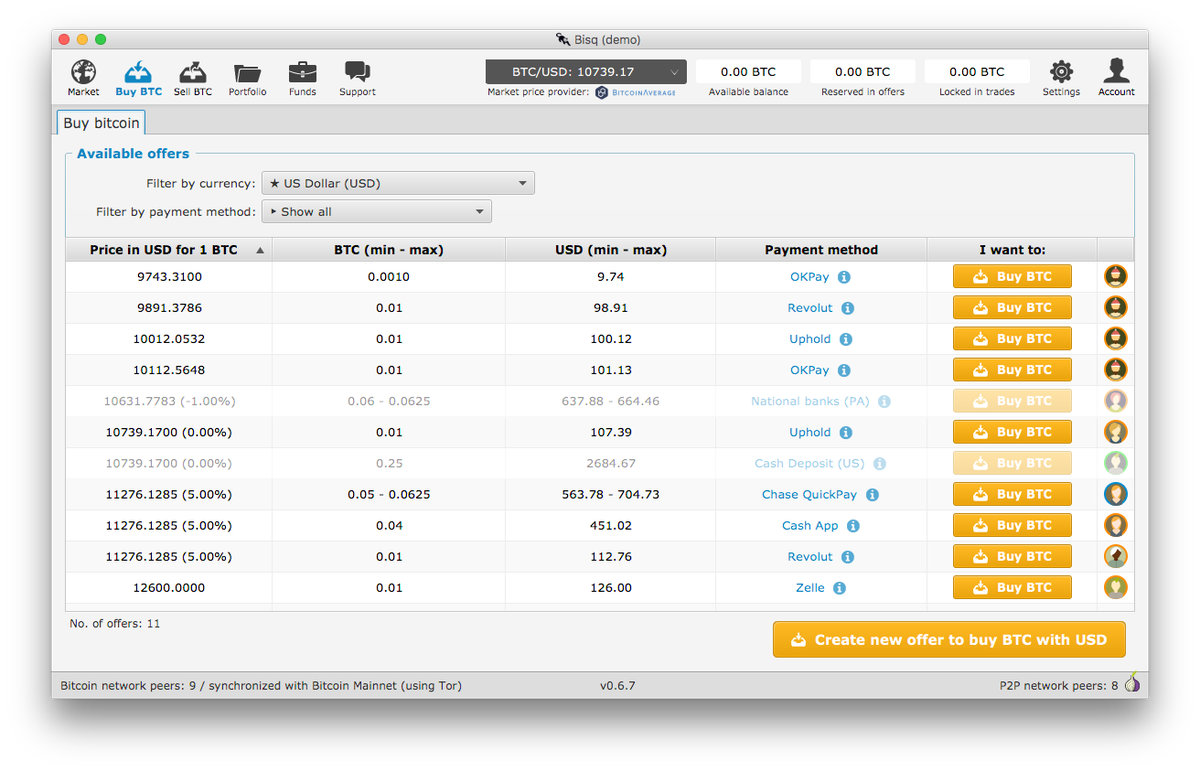Viewport: 1200px width, 772px height.
Task: Click the v0.6.7 version label
Action: tap(618, 686)
